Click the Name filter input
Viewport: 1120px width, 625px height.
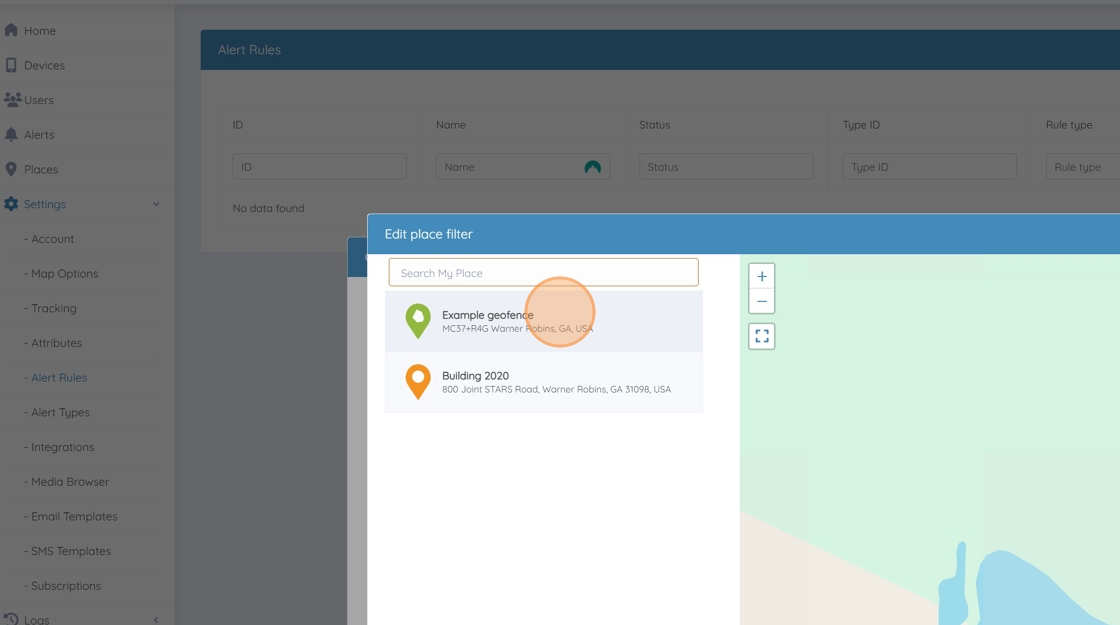[x=523, y=166]
